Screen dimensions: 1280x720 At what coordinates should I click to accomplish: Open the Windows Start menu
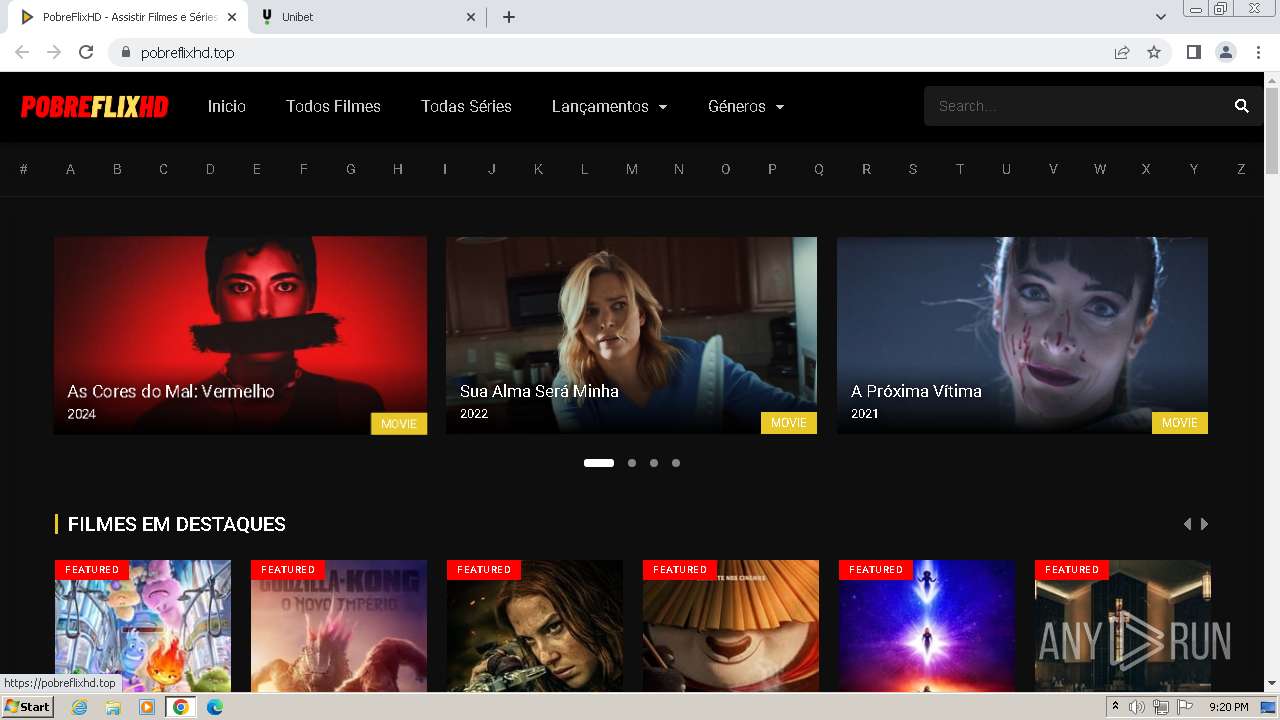click(28, 707)
